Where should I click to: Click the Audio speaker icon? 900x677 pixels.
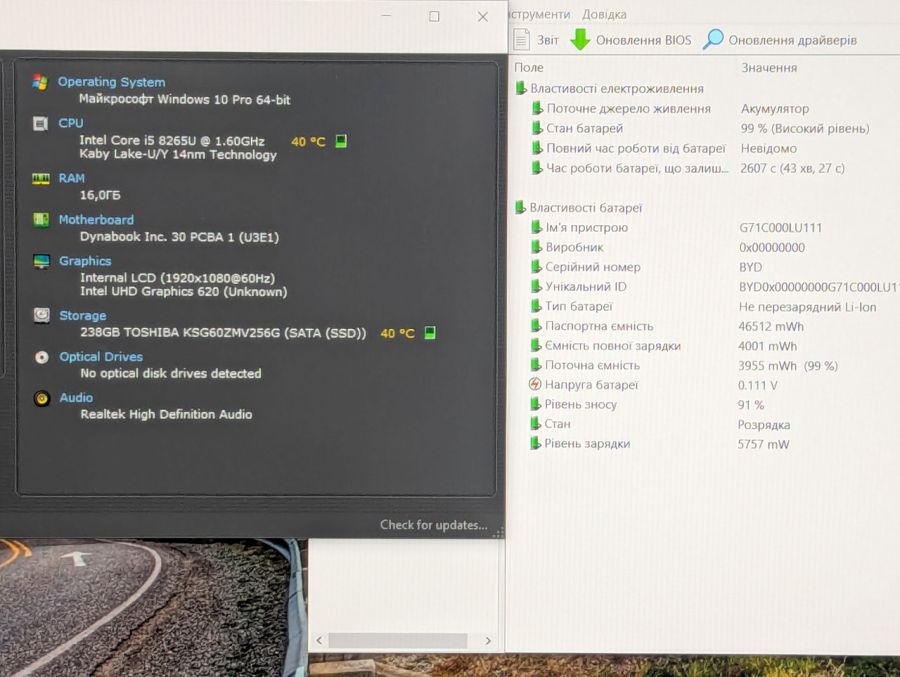[41, 398]
